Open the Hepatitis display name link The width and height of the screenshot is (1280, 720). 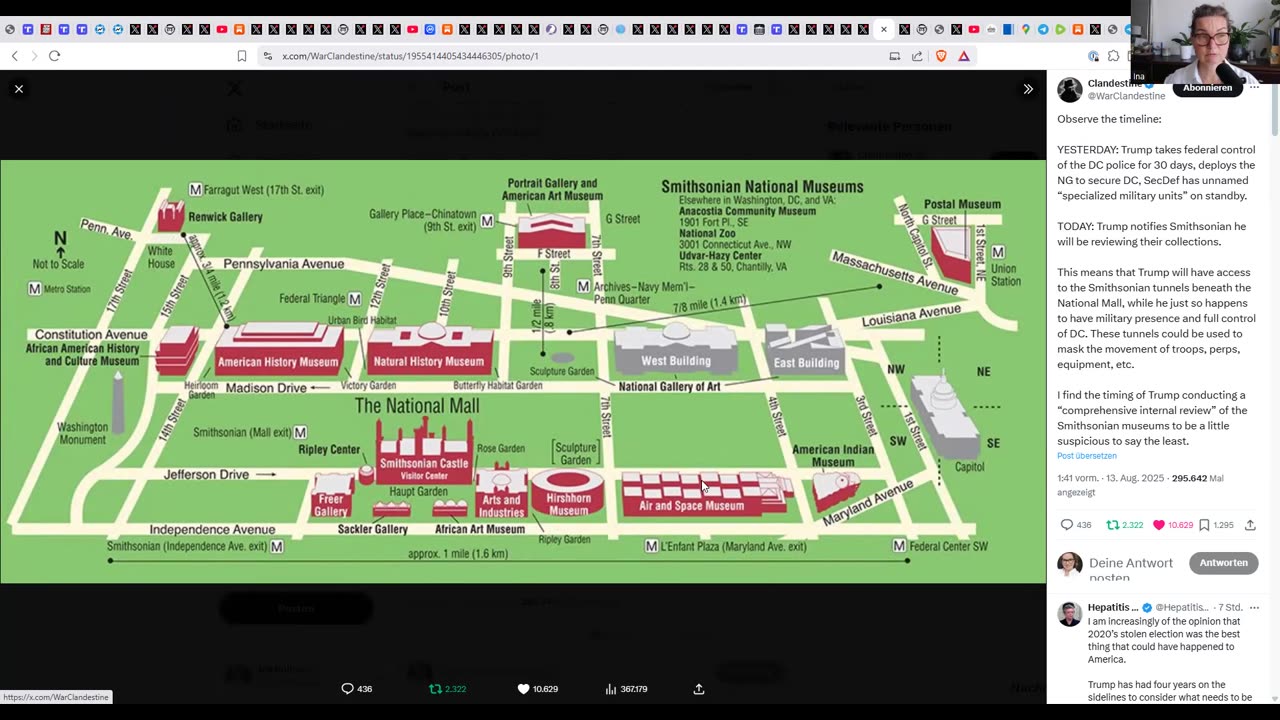click(x=1113, y=607)
